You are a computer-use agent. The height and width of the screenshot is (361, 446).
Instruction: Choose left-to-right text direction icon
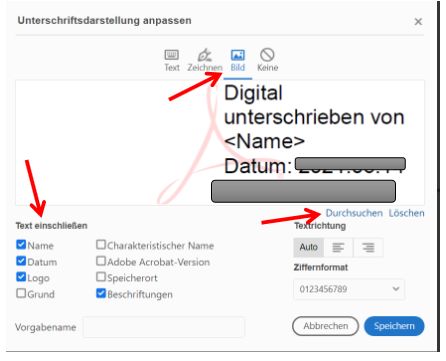pyautogui.click(x=338, y=247)
